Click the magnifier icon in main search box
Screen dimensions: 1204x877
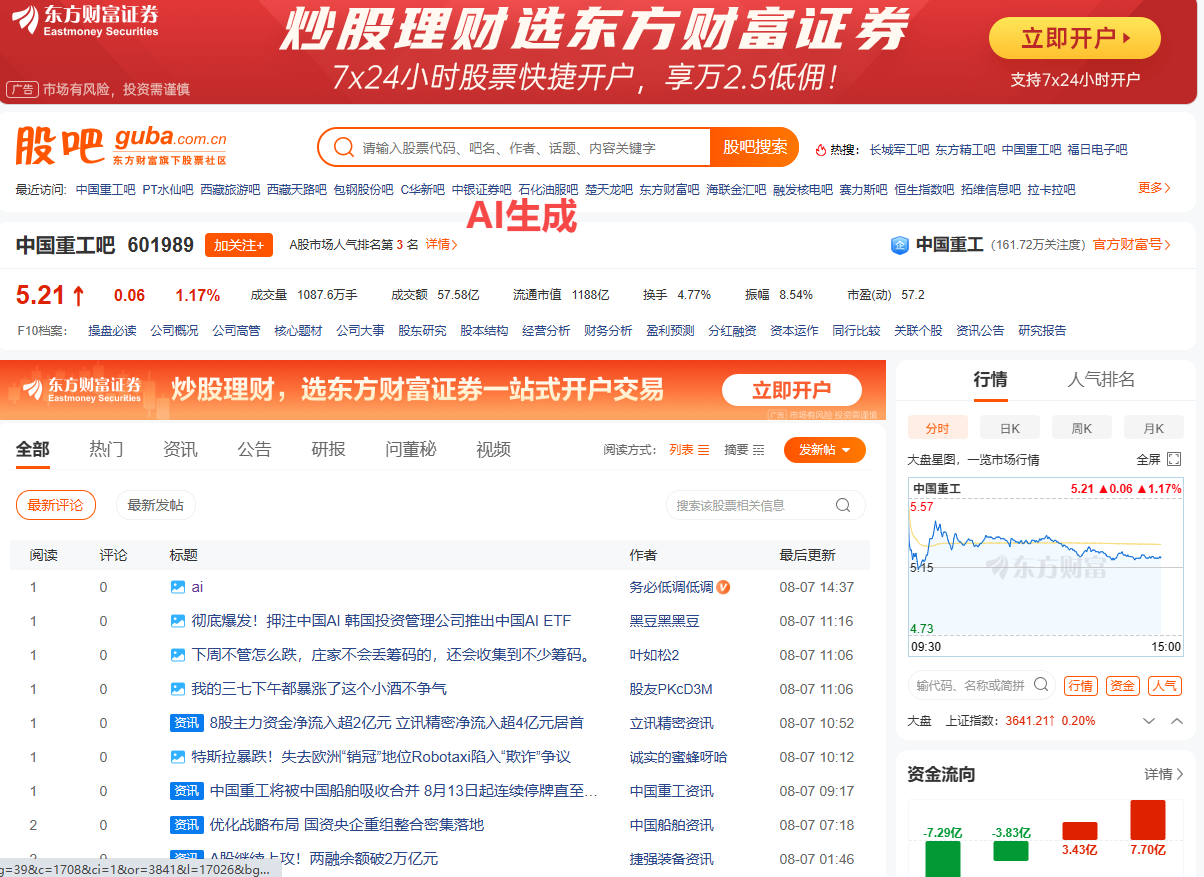[x=343, y=147]
